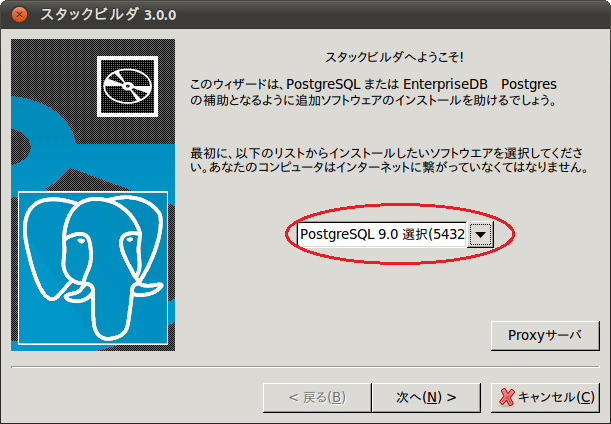Click the paragraph starting このウィザードは、PostgreSQL
The width and height of the screenshot is (611, 424).
coord(373,92)
